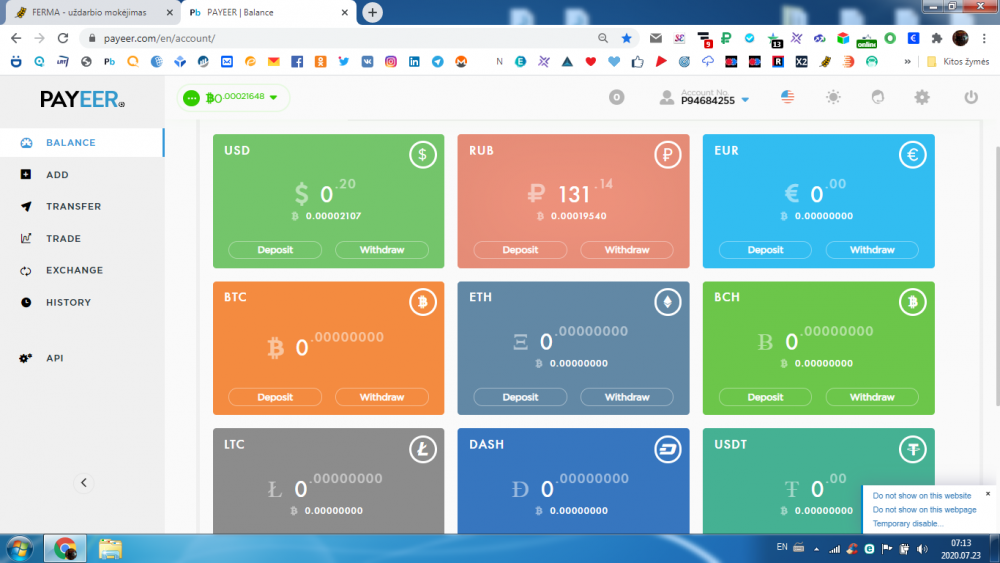The width and height of the screenshot is (1000, 563).
Task: Toggle the light theme sun icon
Action: 833,97
